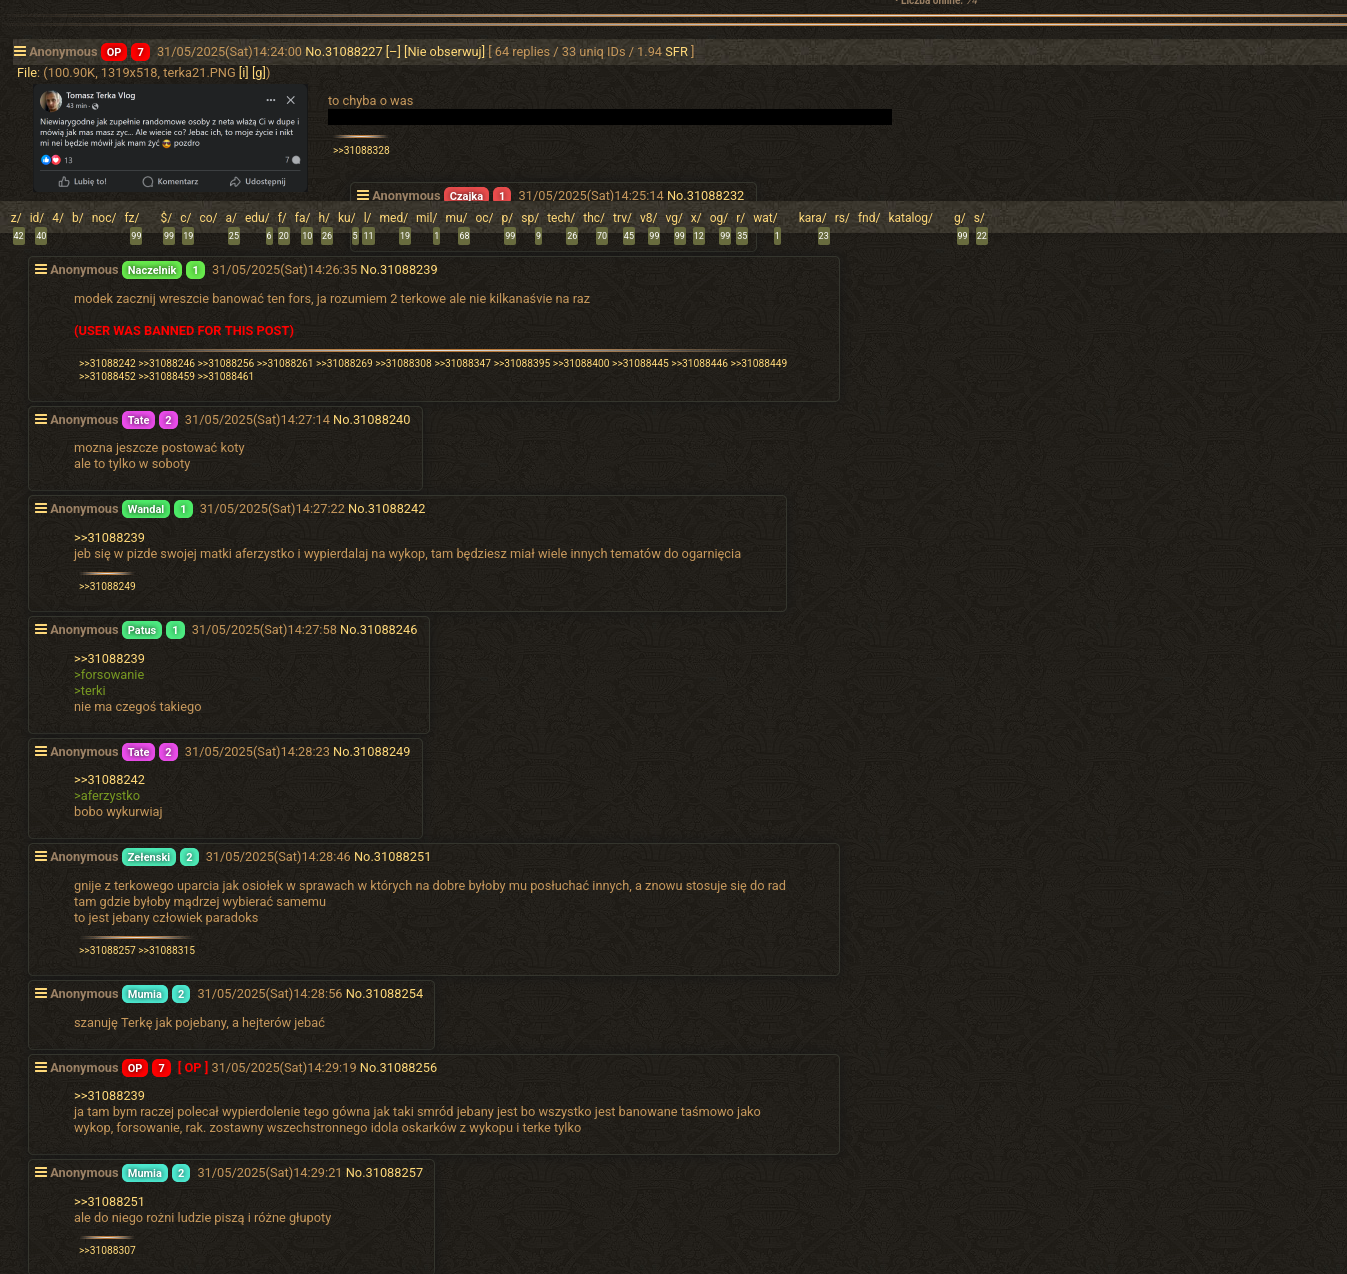This screenshot has height=1274, width=1347.
Task: Click Mumia ID badge on post No.31088254
Action: tap(145, 994)
